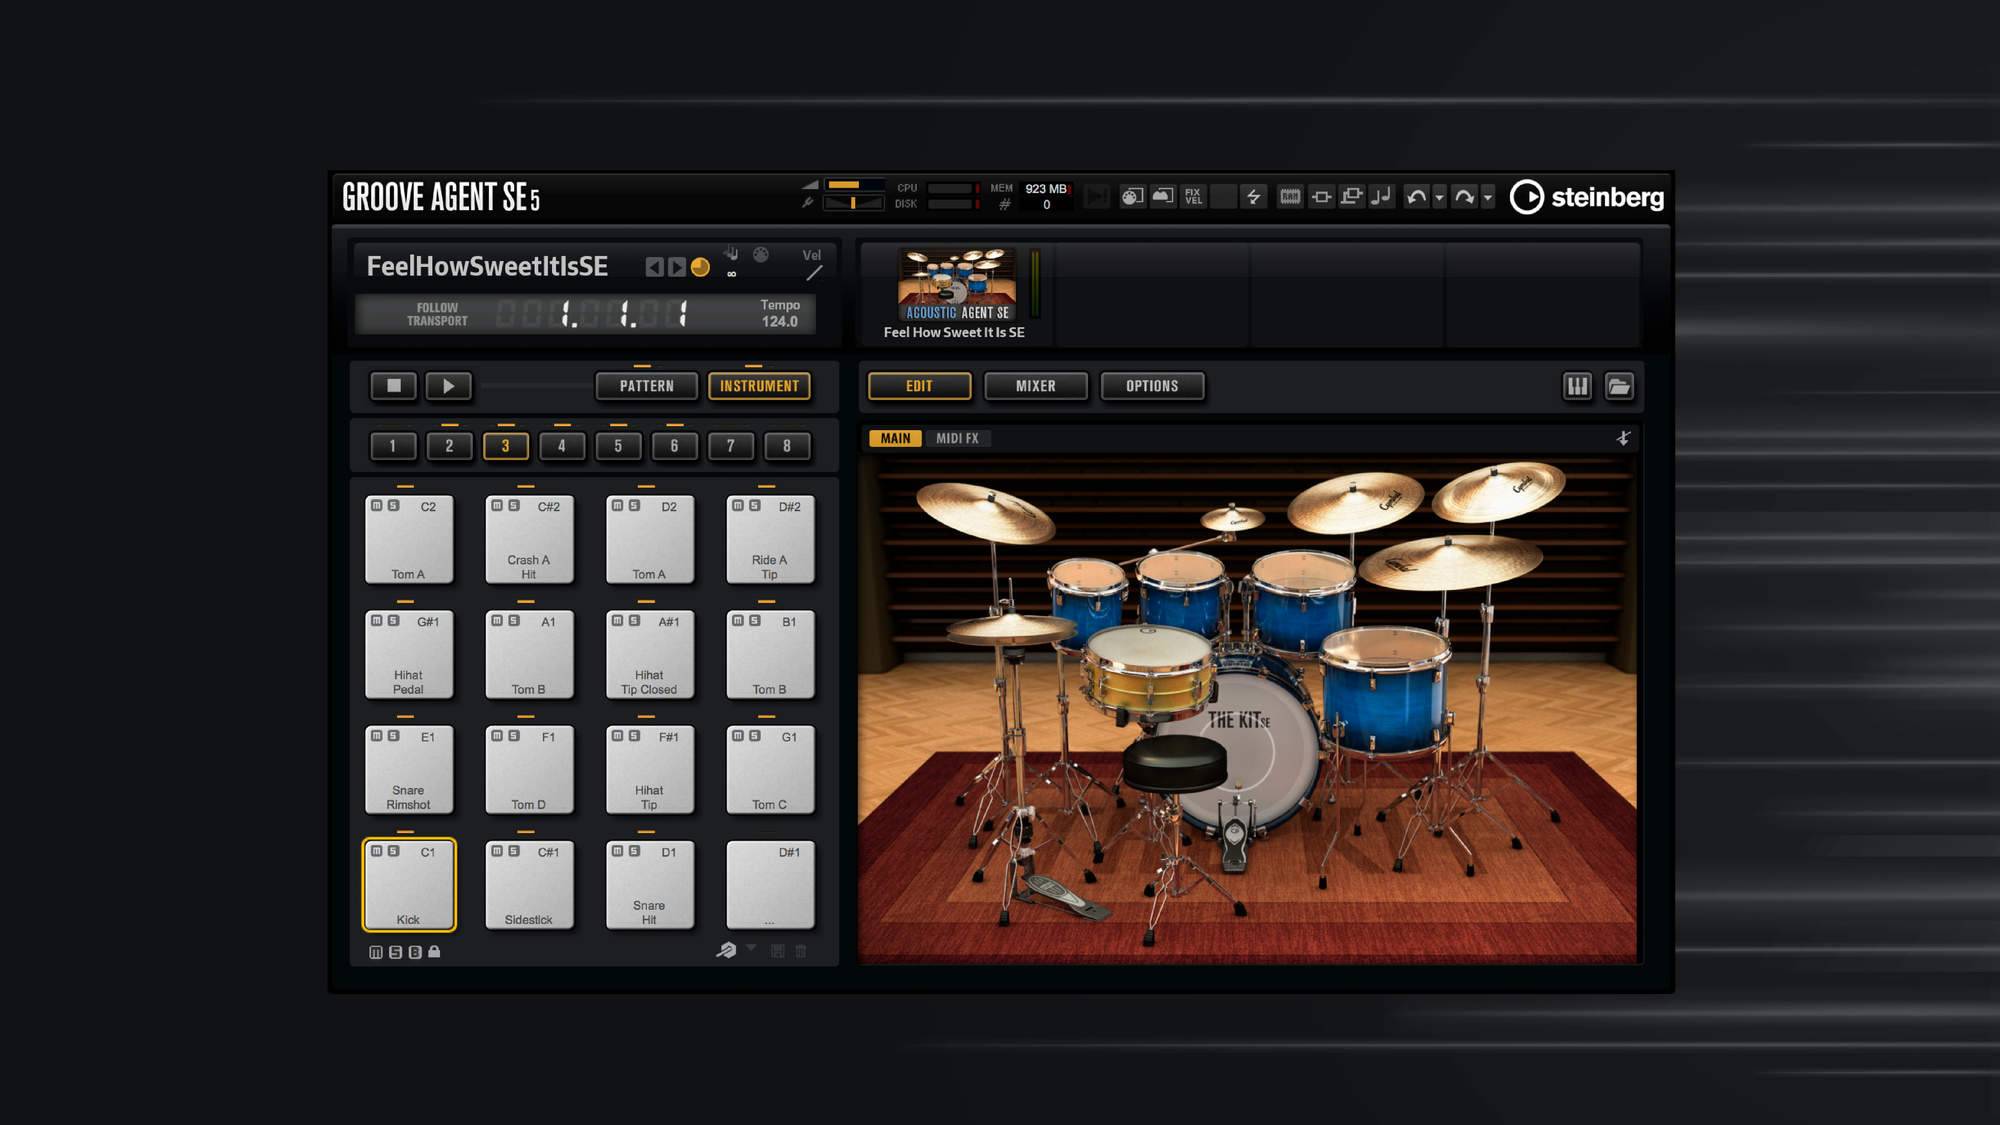The image size is (2000, 1125).
Task: Click the Tempo 124.0 value field
Action: (780, 321)
